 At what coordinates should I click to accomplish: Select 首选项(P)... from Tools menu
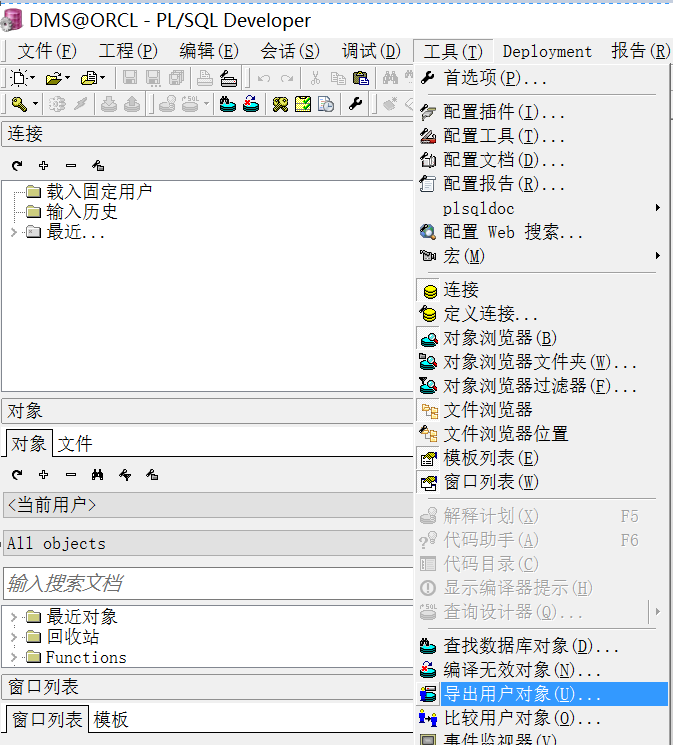[541, 78]
